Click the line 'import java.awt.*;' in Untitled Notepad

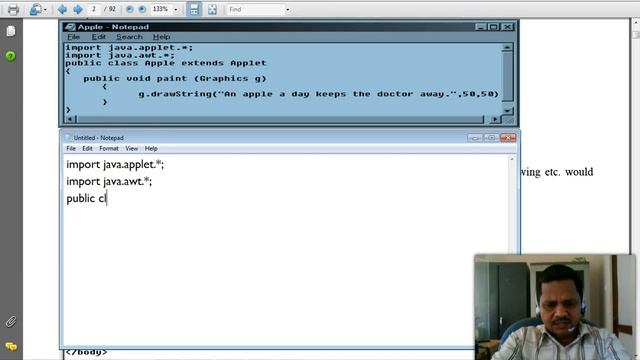pos(109,181)
